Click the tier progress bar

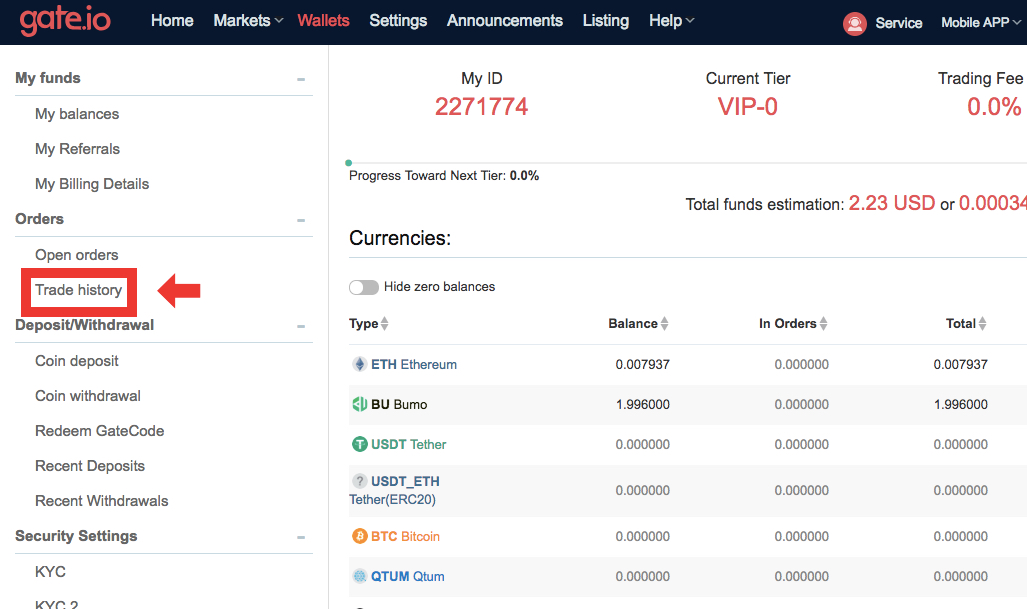click(x=686, y=162)
